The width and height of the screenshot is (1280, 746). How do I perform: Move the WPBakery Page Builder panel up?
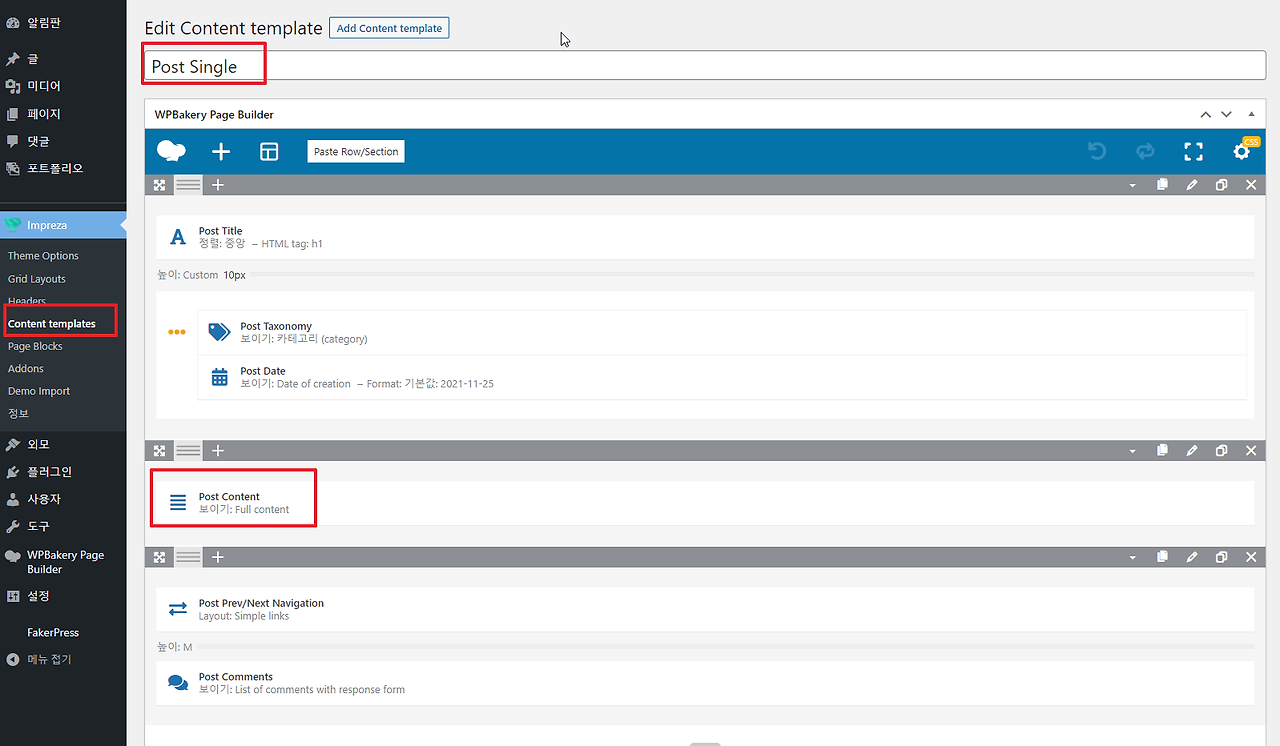click(1206, 114)
